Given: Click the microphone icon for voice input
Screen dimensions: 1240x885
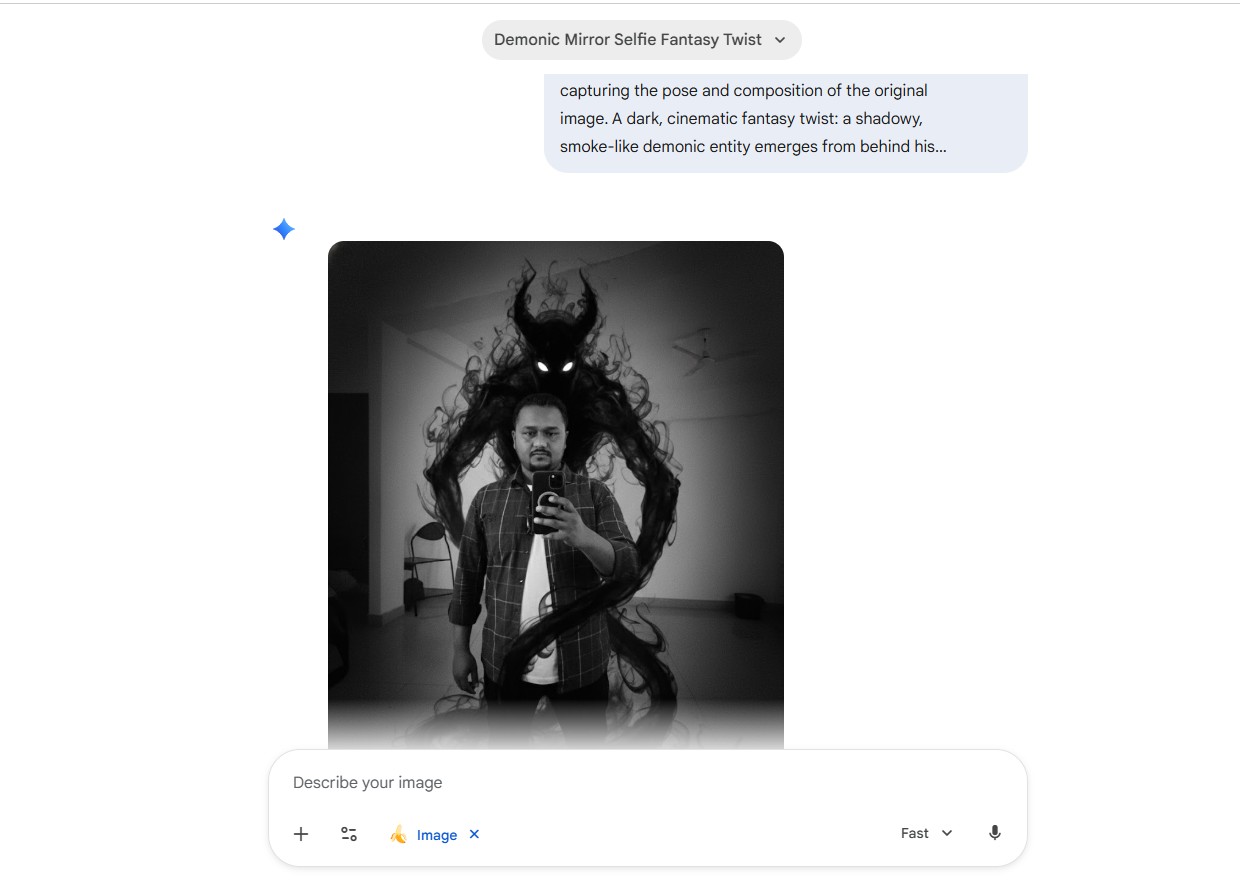Looking at the screenshot, I should (994, 832).
